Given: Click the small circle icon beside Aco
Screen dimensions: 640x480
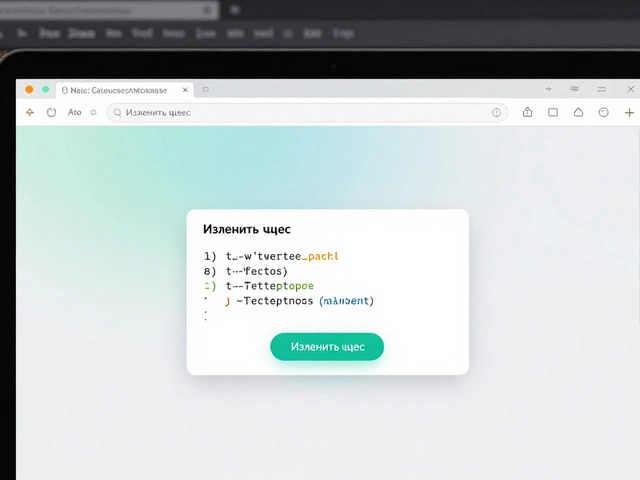Looking at the screenshot, I should tap(93, 112).
